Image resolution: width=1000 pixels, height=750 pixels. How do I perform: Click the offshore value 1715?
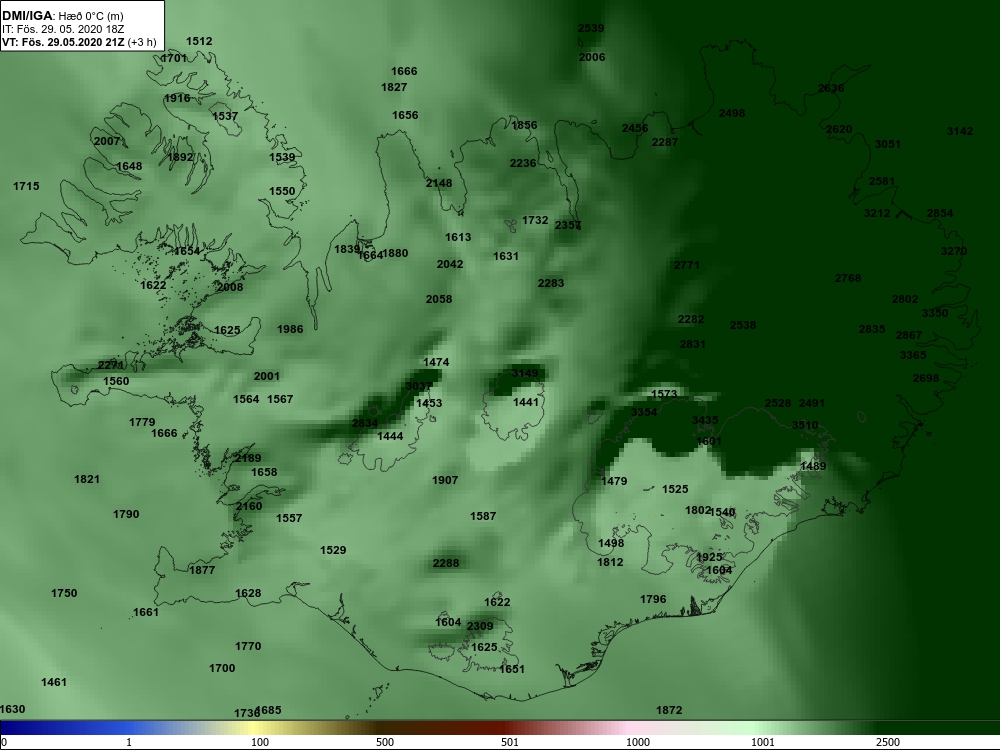tap(26, 186)
